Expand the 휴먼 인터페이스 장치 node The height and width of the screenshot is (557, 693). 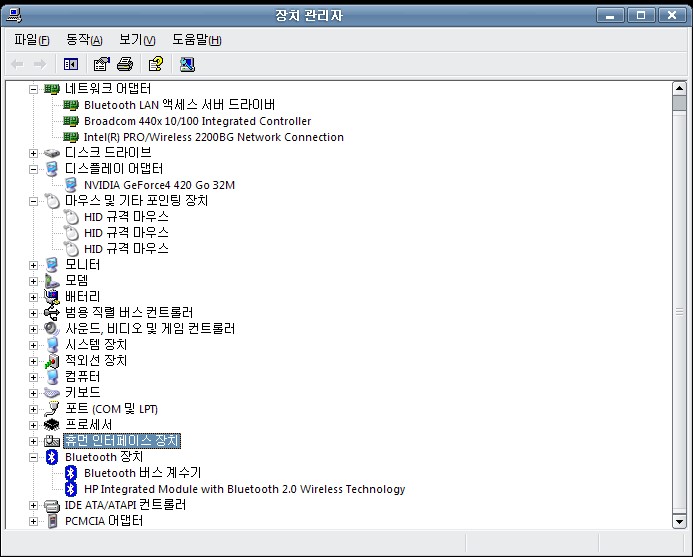(33, 441)
